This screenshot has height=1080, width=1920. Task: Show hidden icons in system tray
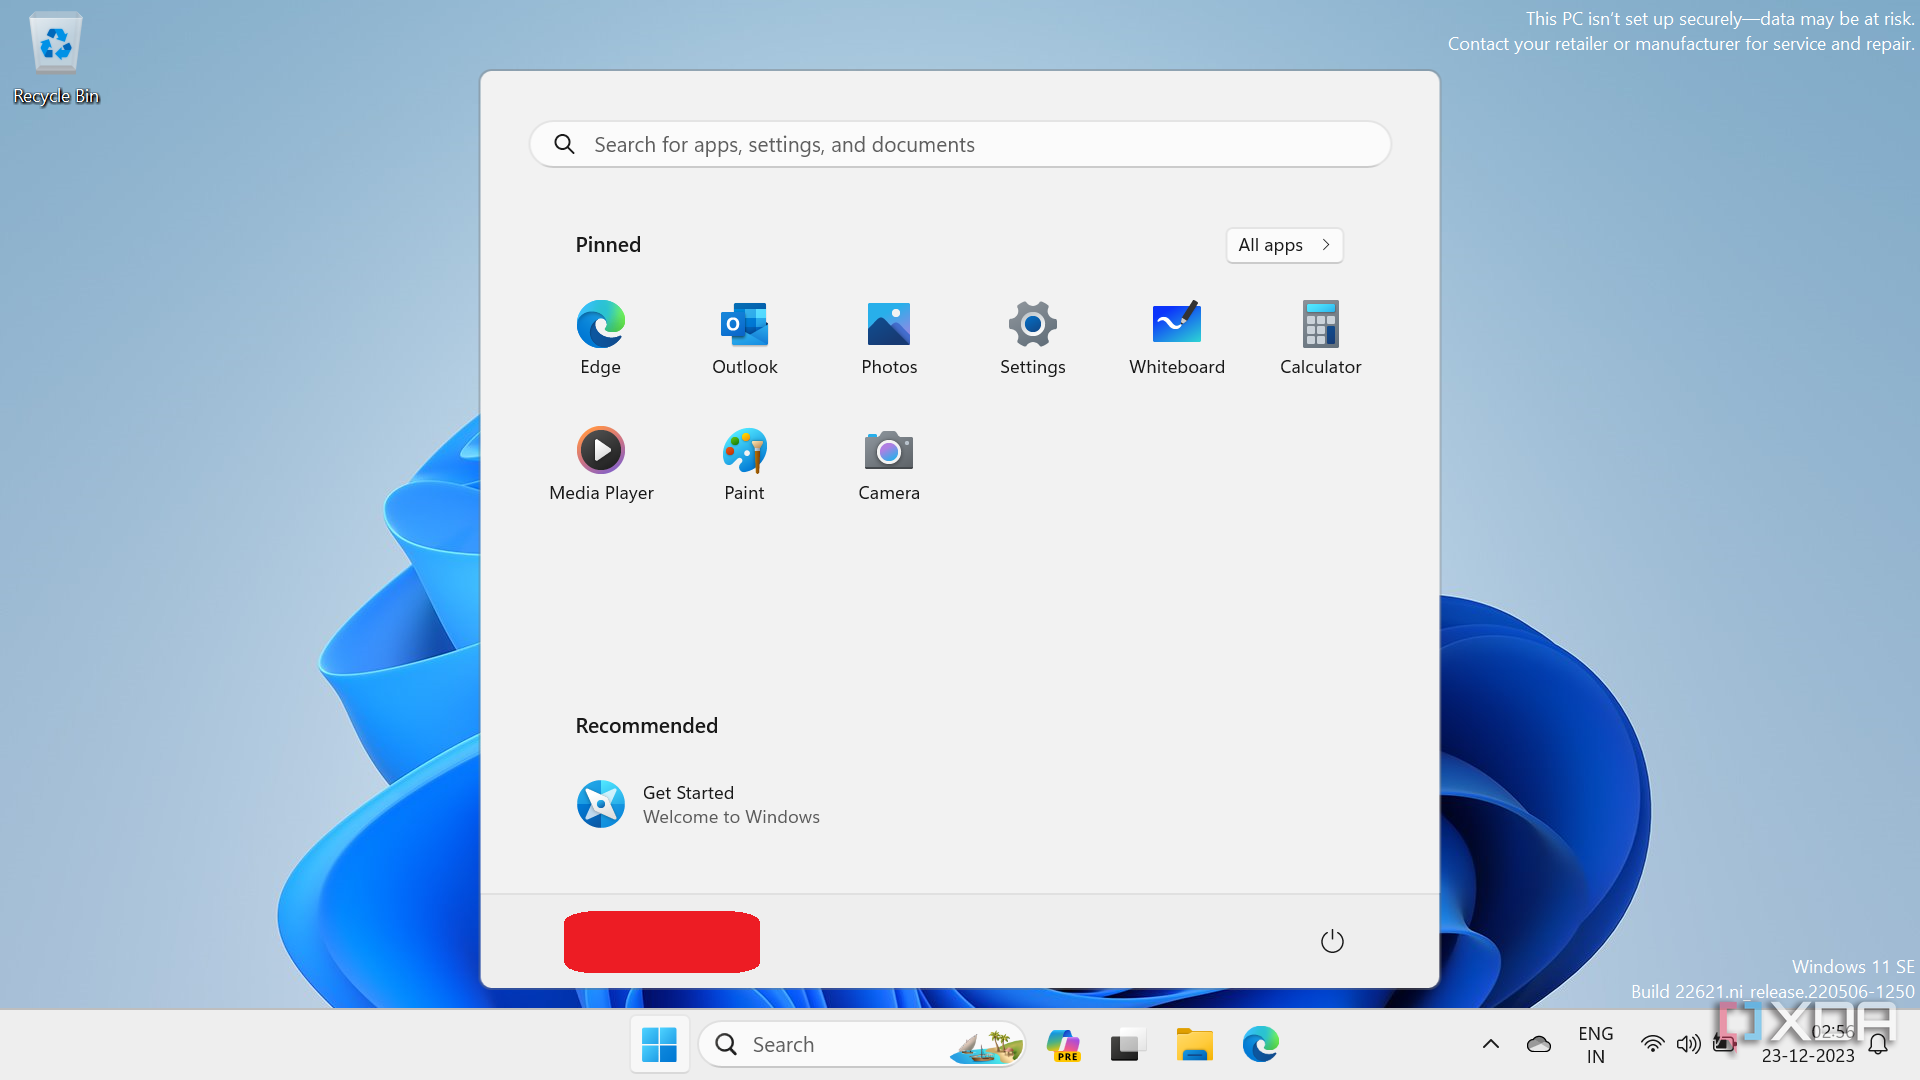point(1490,1044)
